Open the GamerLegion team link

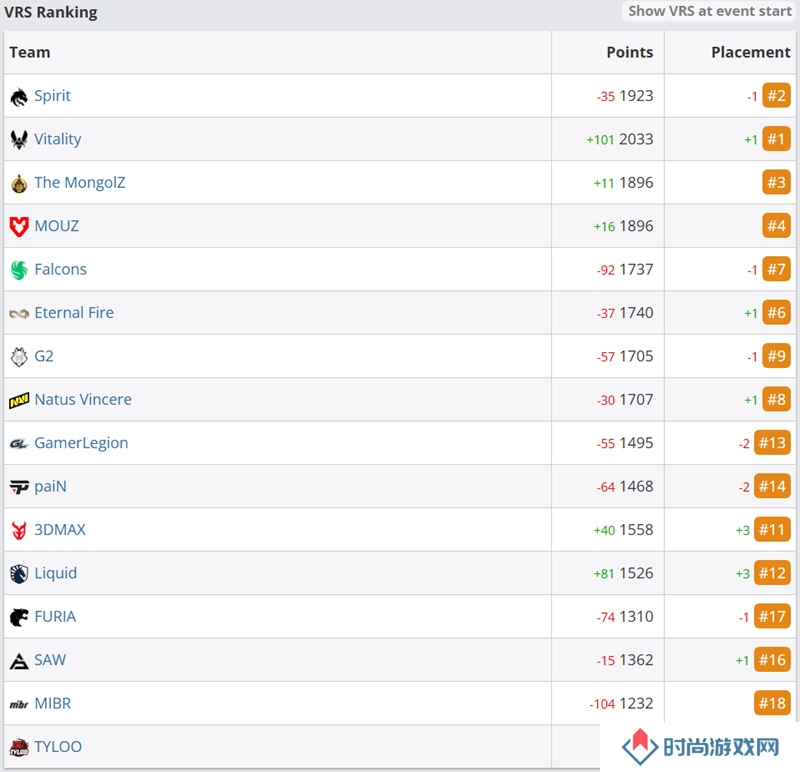point(81,443)
